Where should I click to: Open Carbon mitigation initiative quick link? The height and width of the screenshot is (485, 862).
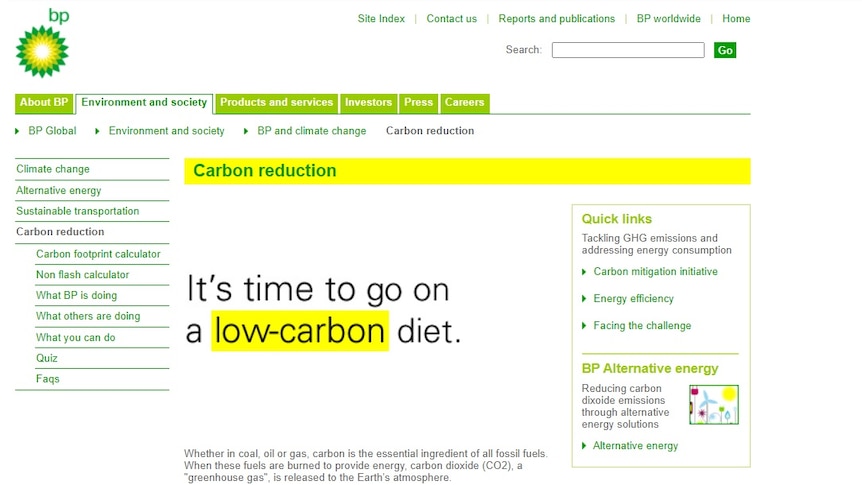[x=655, y=272]
